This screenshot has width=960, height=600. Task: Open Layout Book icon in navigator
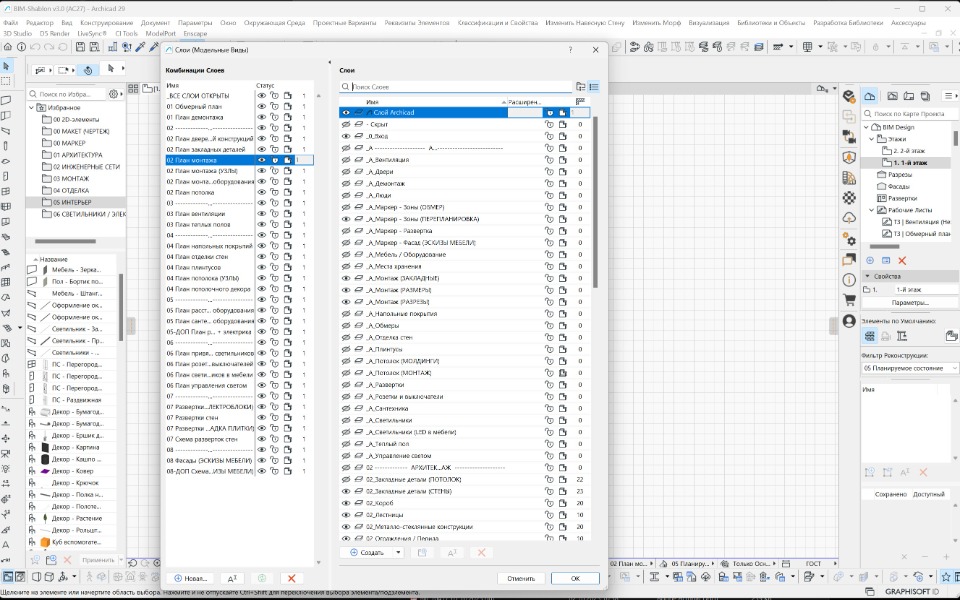click(909, 96)
